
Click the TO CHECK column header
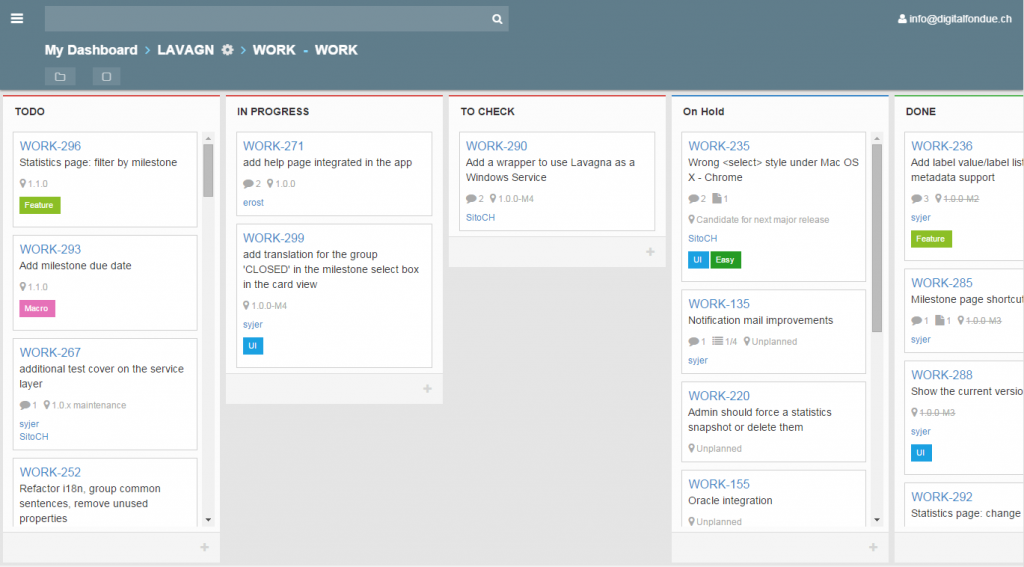tap(487, 112)
